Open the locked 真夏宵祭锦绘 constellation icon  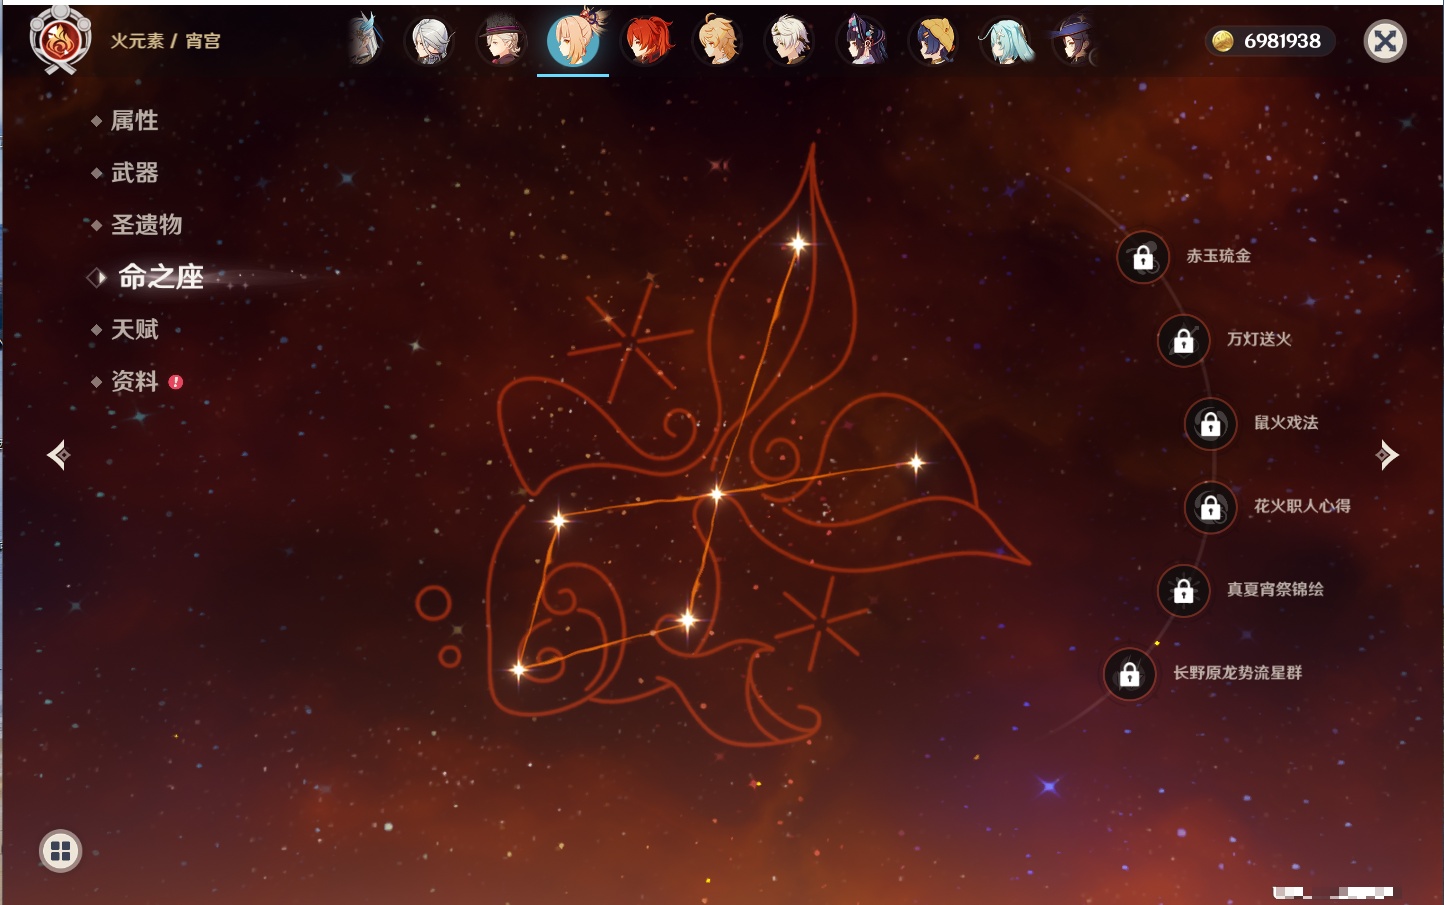(1184, 590)
